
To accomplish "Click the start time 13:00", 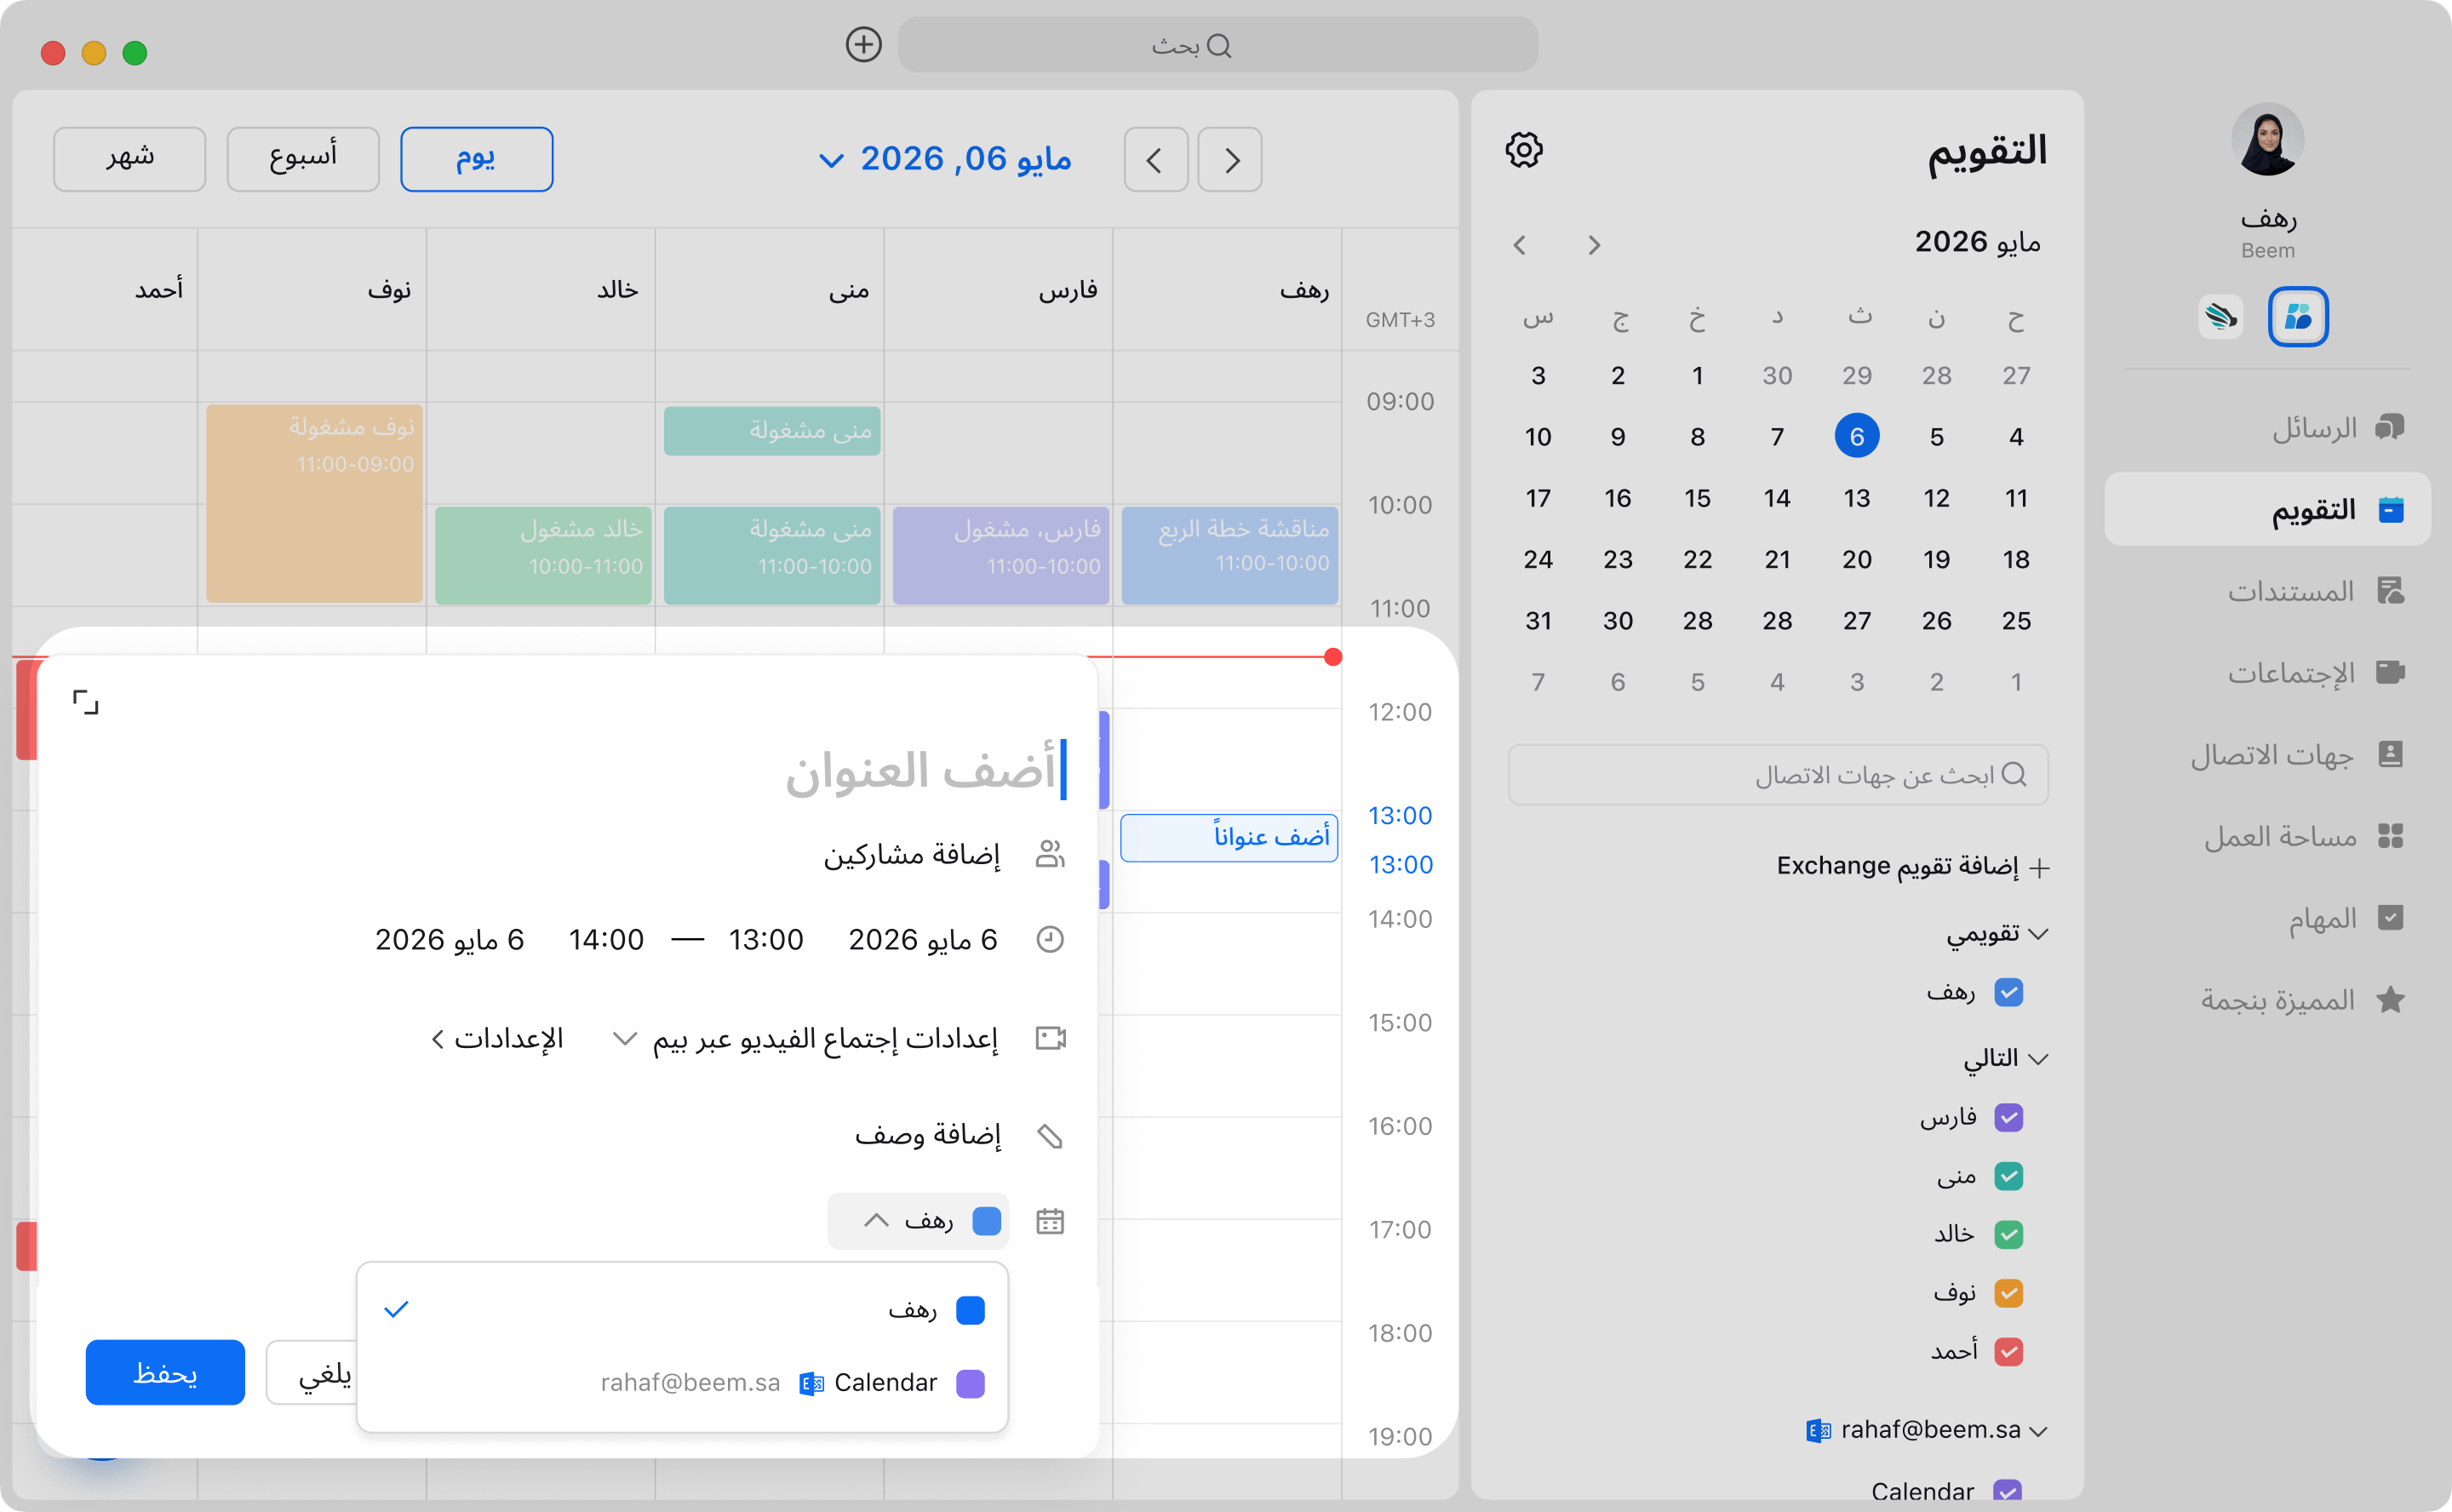I will tap(766, 940).
